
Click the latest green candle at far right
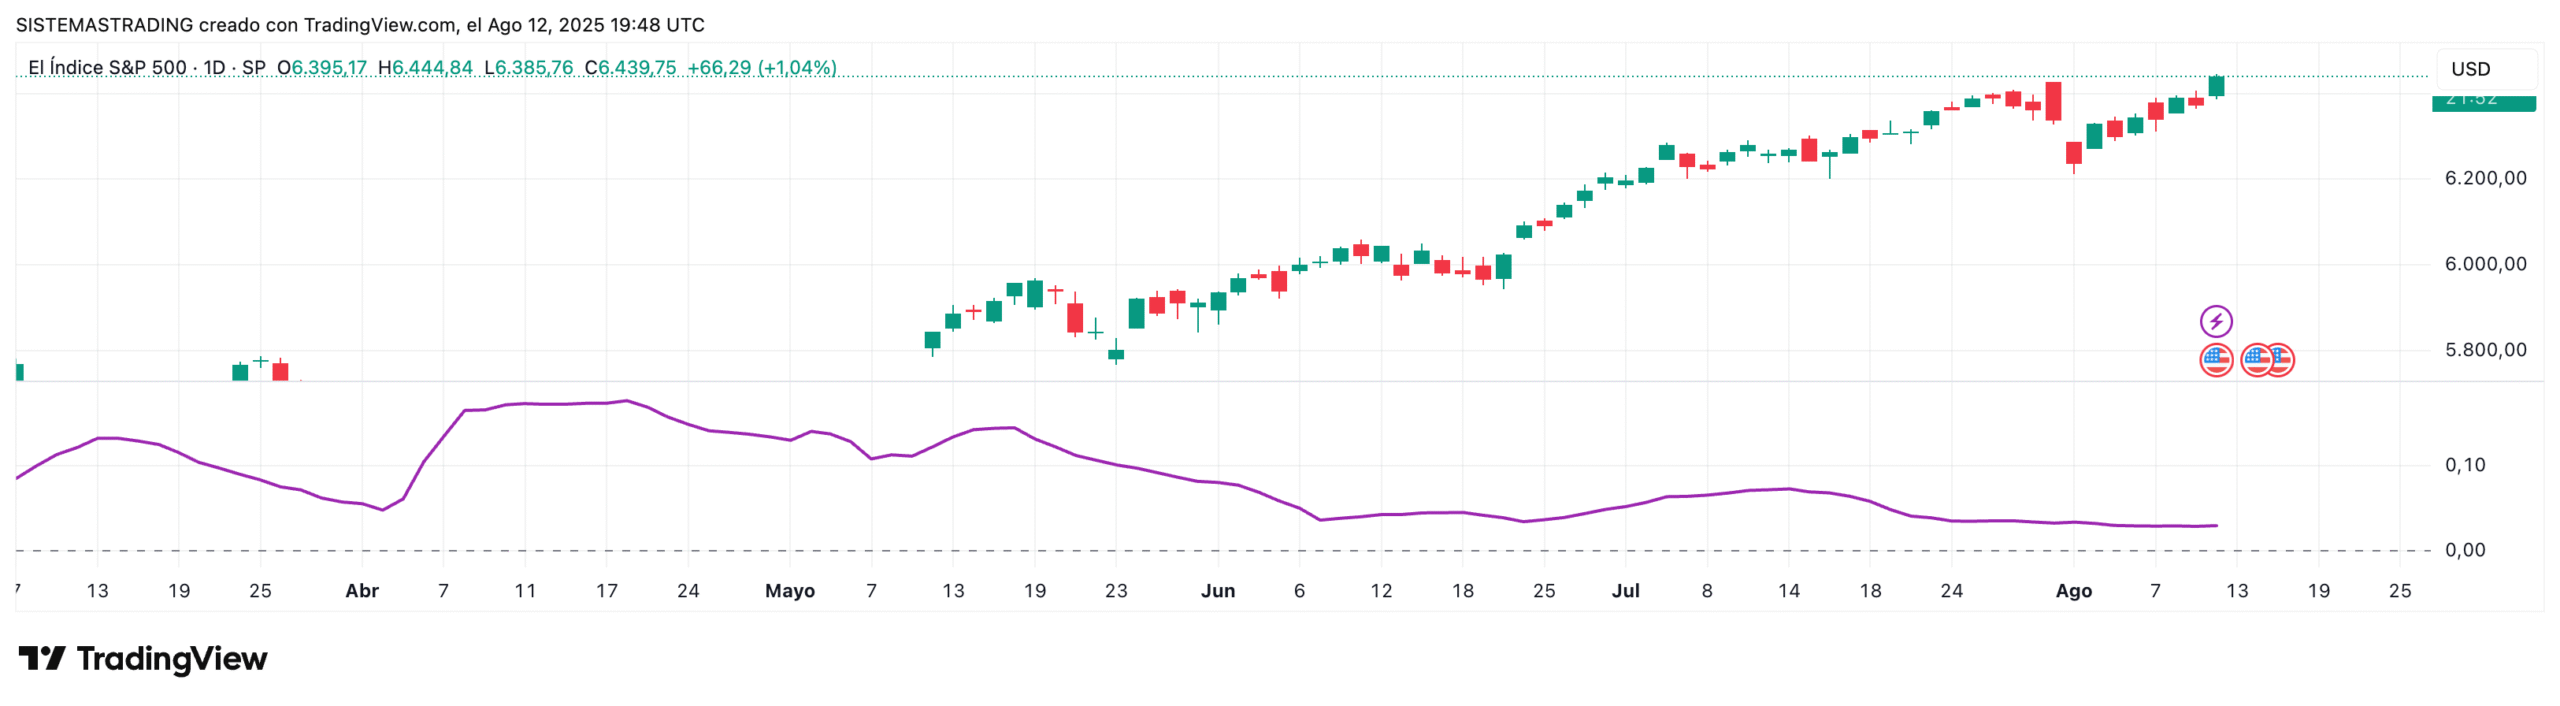2216,87
